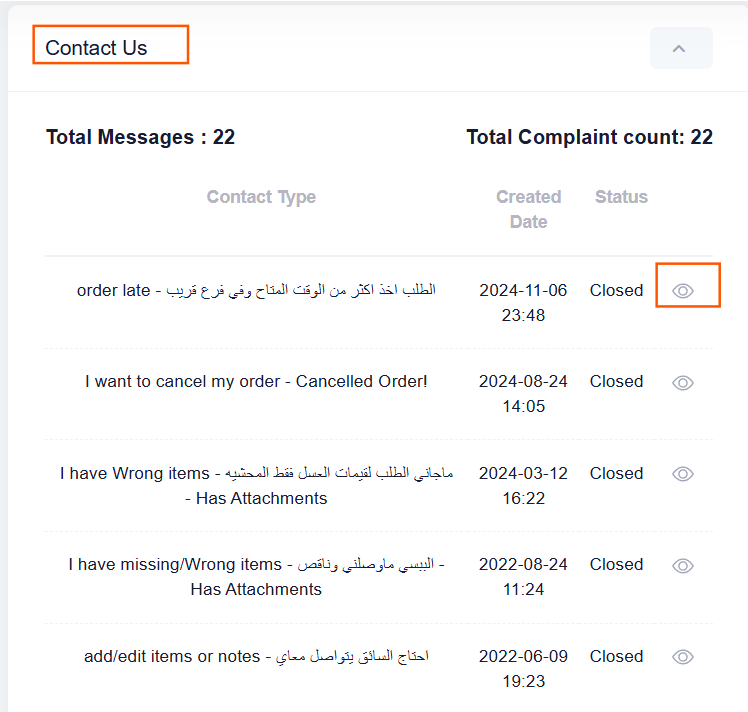
Task: Select the I want to cancel my order row
Action: [x=256, y=382]
